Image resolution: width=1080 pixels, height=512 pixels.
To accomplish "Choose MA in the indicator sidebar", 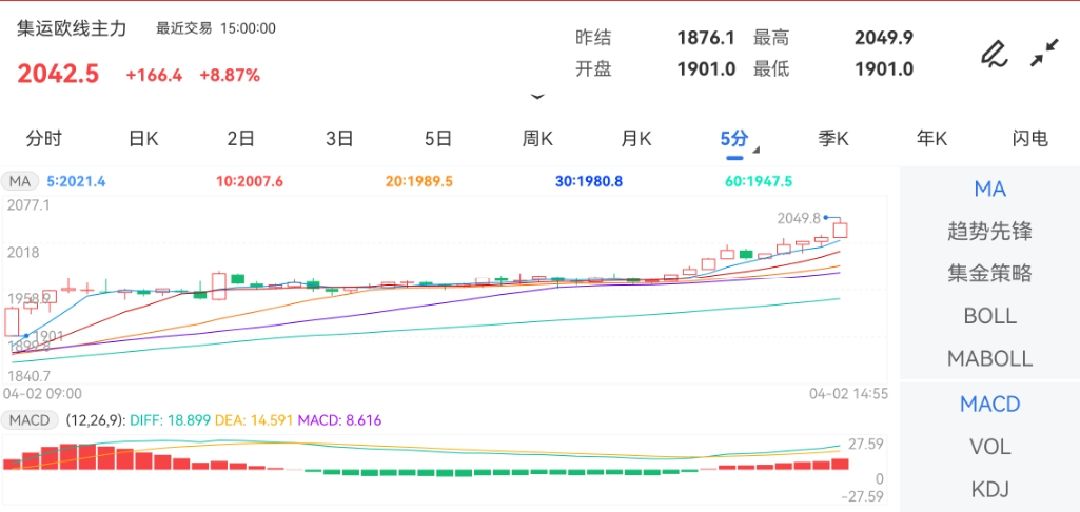I will click(990, 188).
